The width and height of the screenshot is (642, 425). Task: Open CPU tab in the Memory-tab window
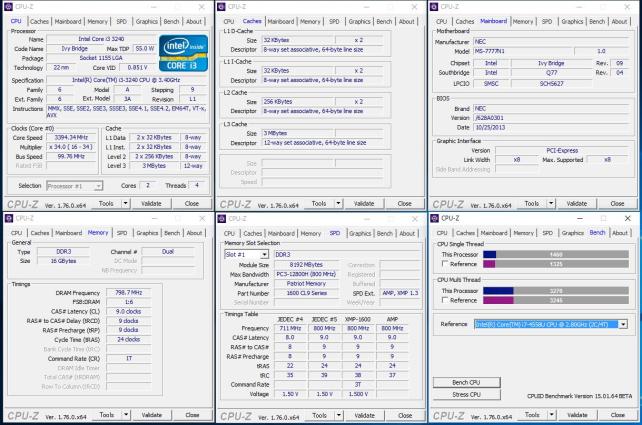tap(17, 233)
